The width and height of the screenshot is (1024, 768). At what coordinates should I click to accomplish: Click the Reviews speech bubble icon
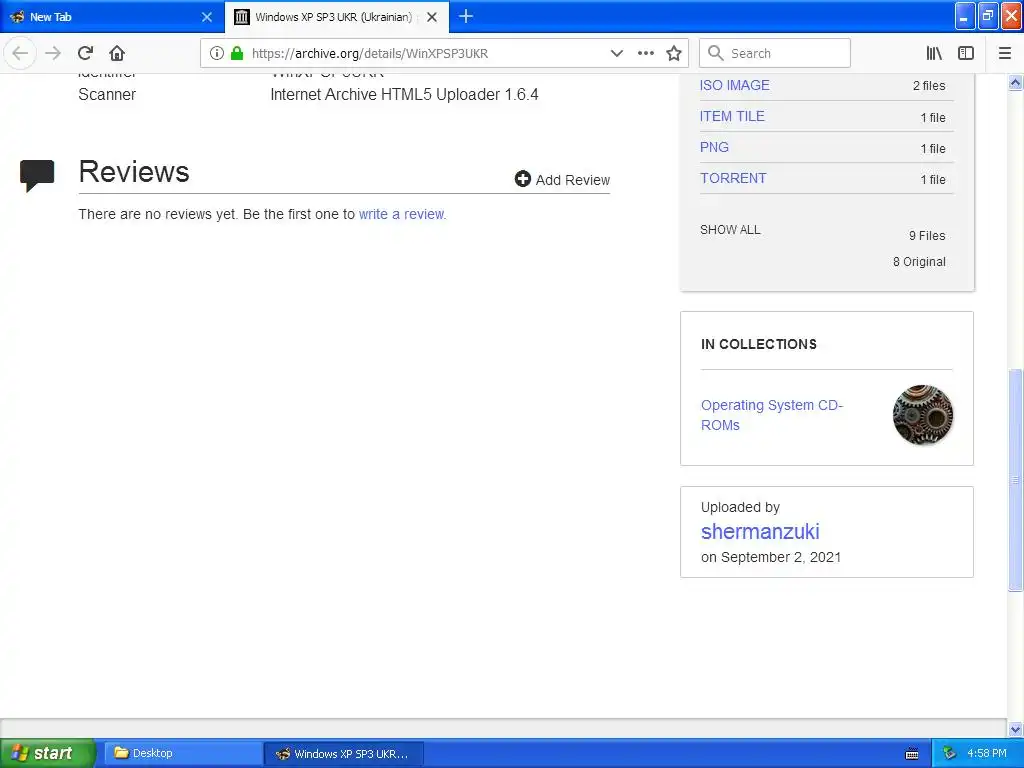tap(37, 175)
